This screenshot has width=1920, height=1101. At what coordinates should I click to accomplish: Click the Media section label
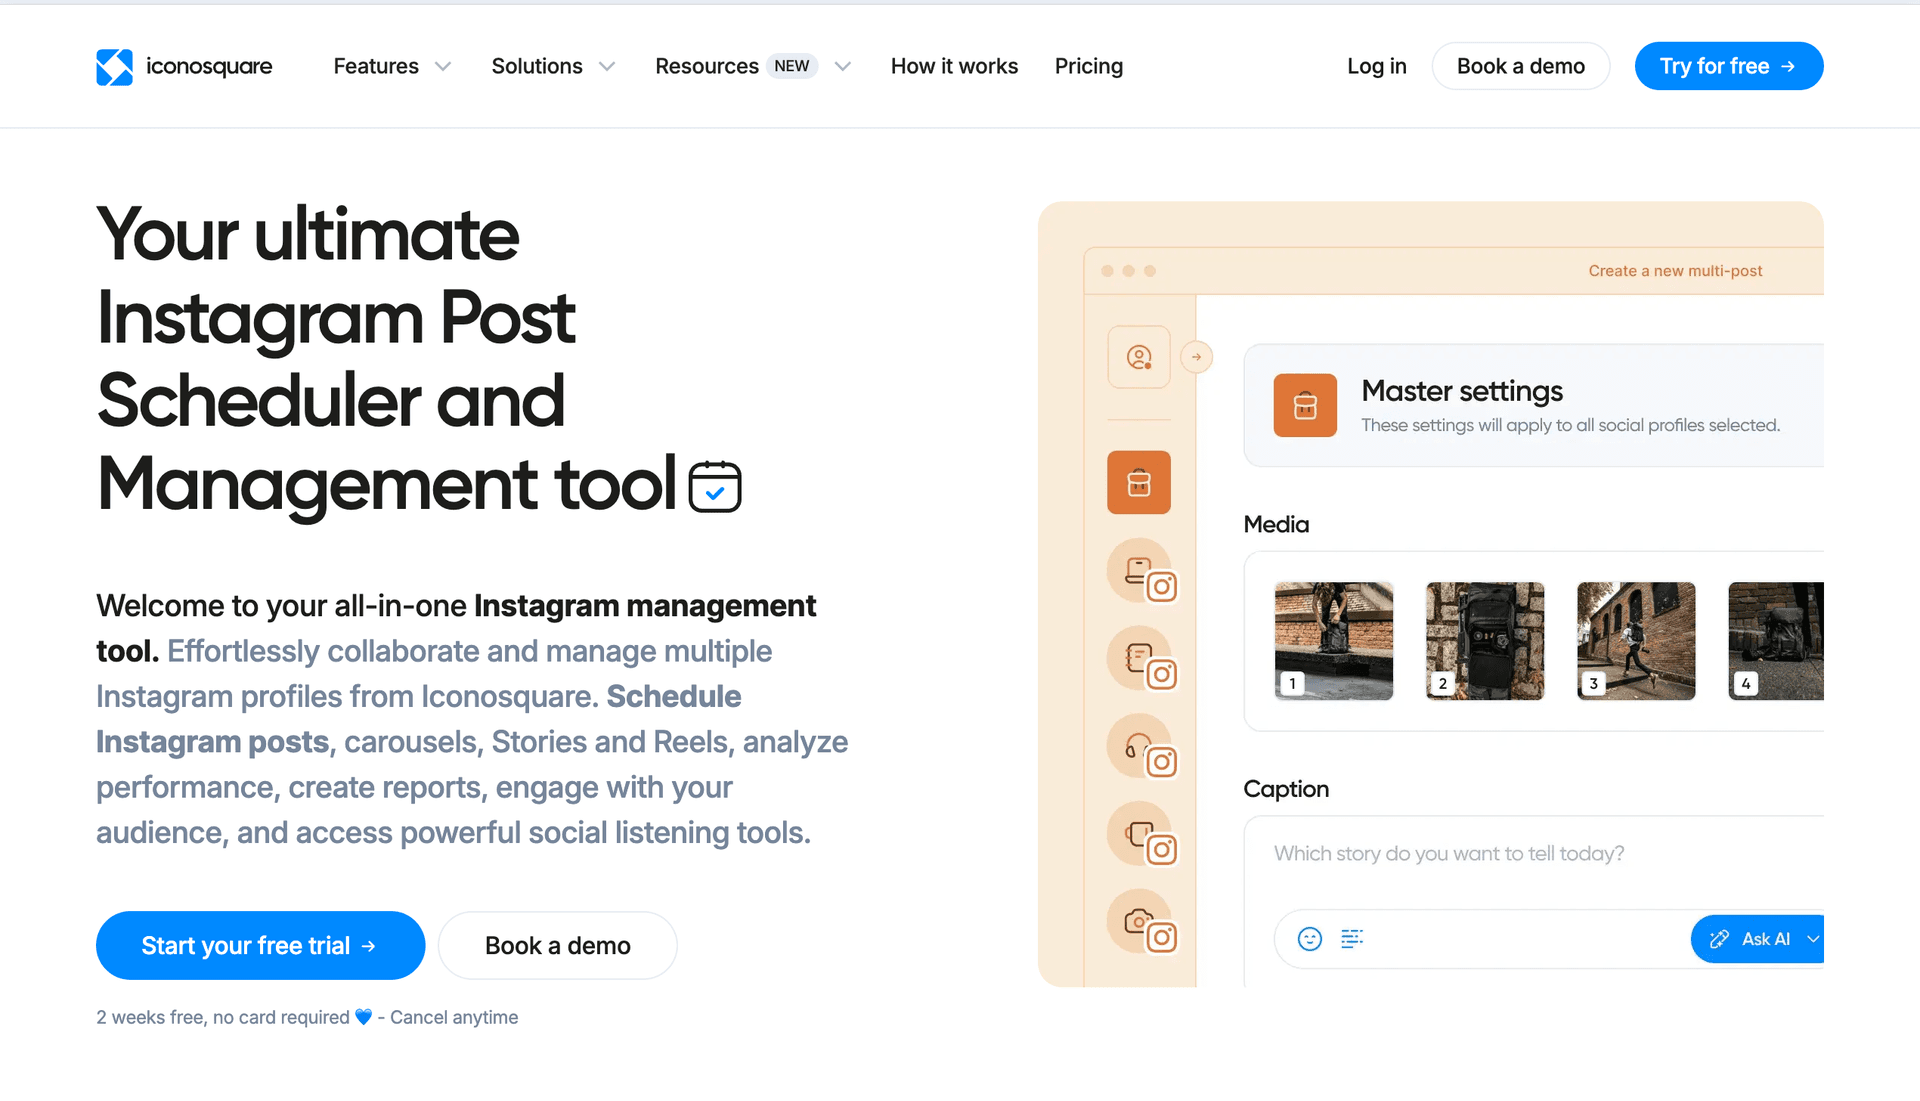[1276, 524]
